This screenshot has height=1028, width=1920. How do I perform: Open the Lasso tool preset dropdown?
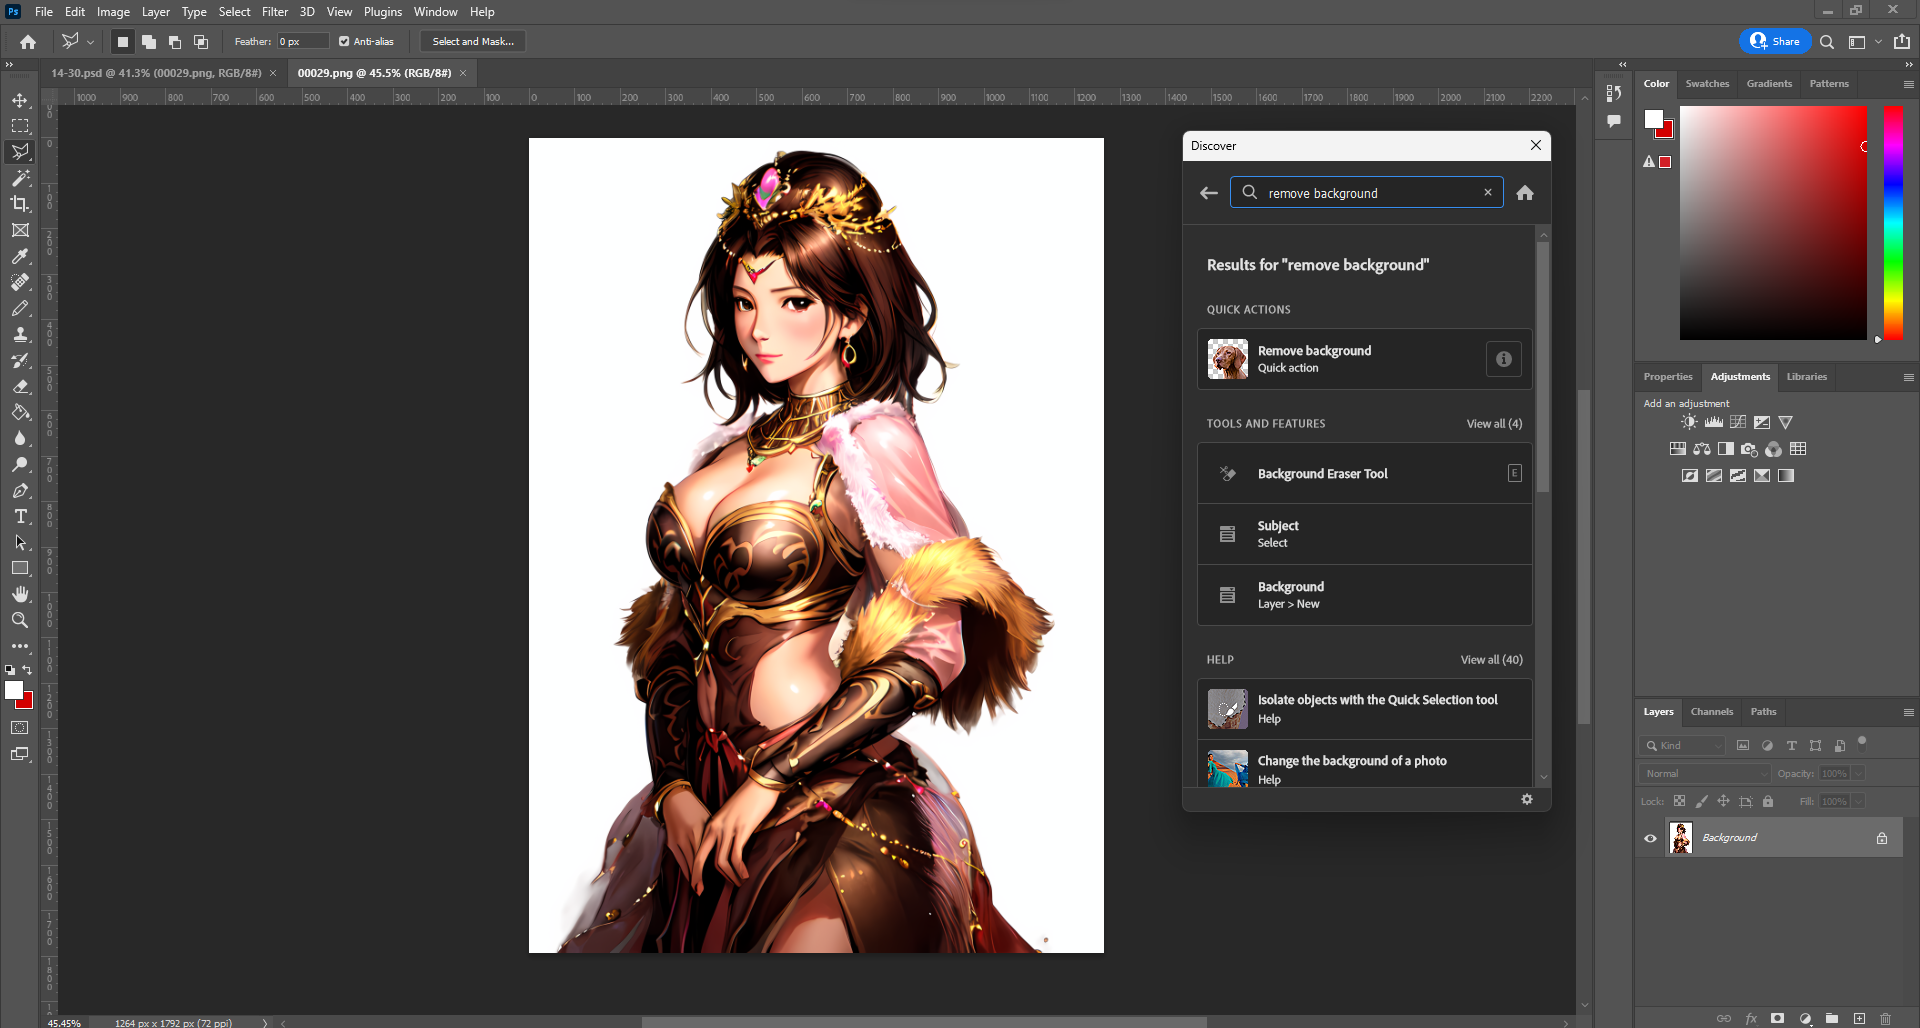(x=90, y=42)
